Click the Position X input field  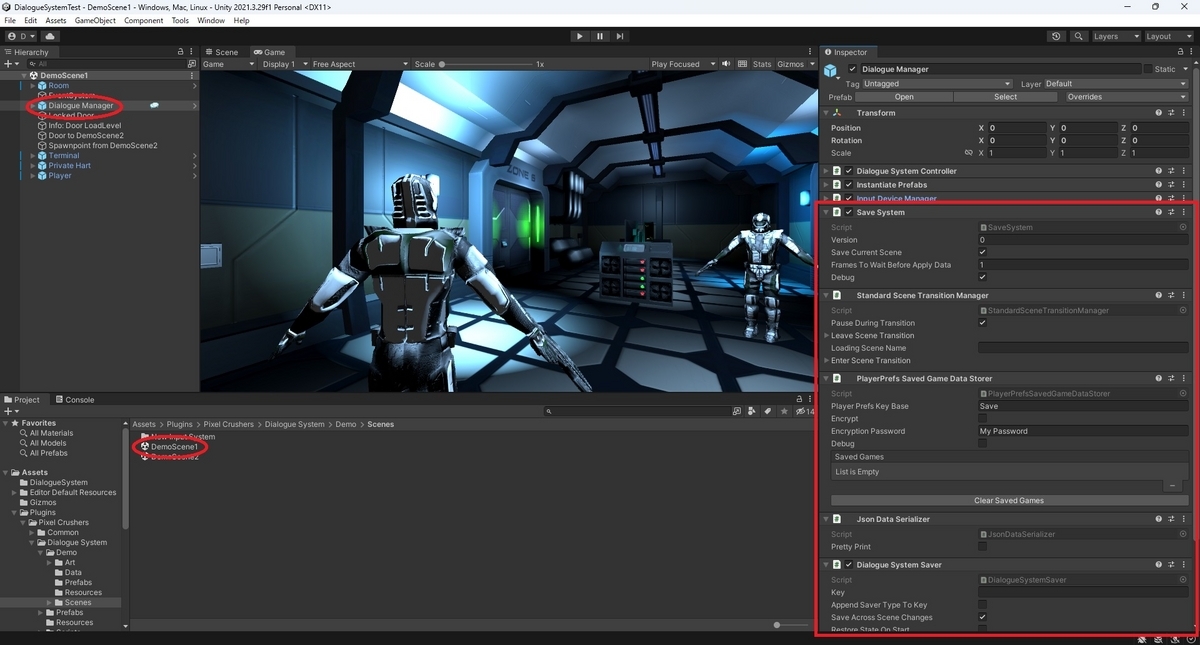click(1017, 128)
